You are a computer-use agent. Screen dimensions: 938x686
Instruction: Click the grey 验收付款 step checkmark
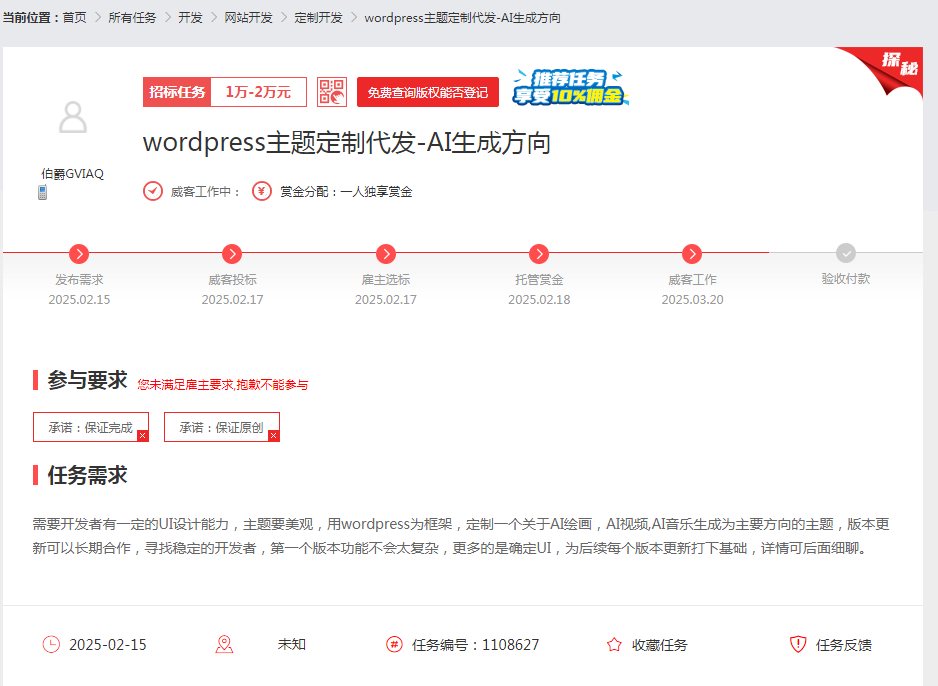point(846,253)
